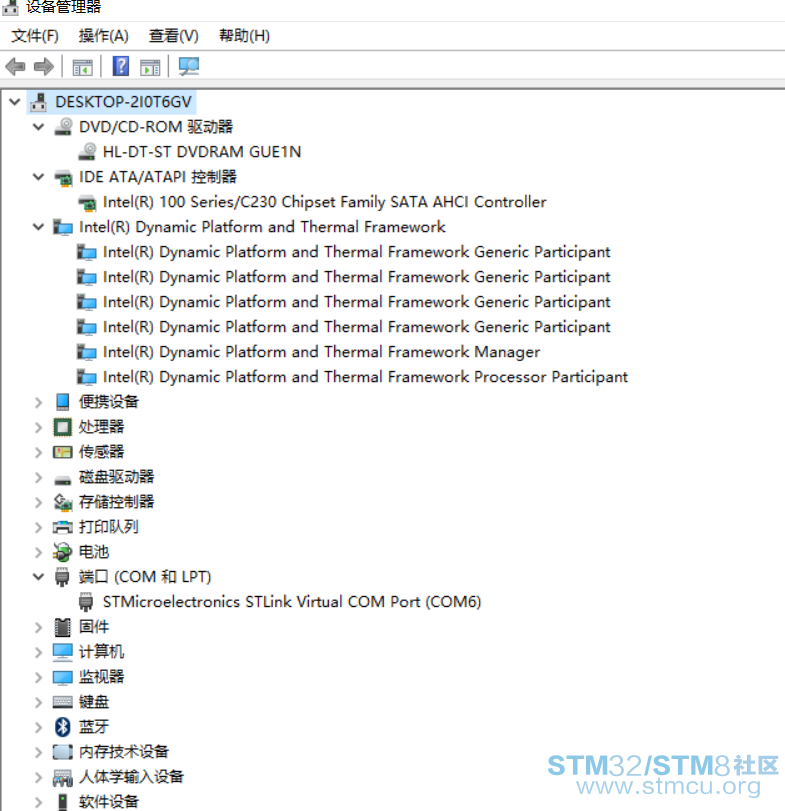Select the 固件 category label
This screenshot has width=785, height=811.
[94, 627]
